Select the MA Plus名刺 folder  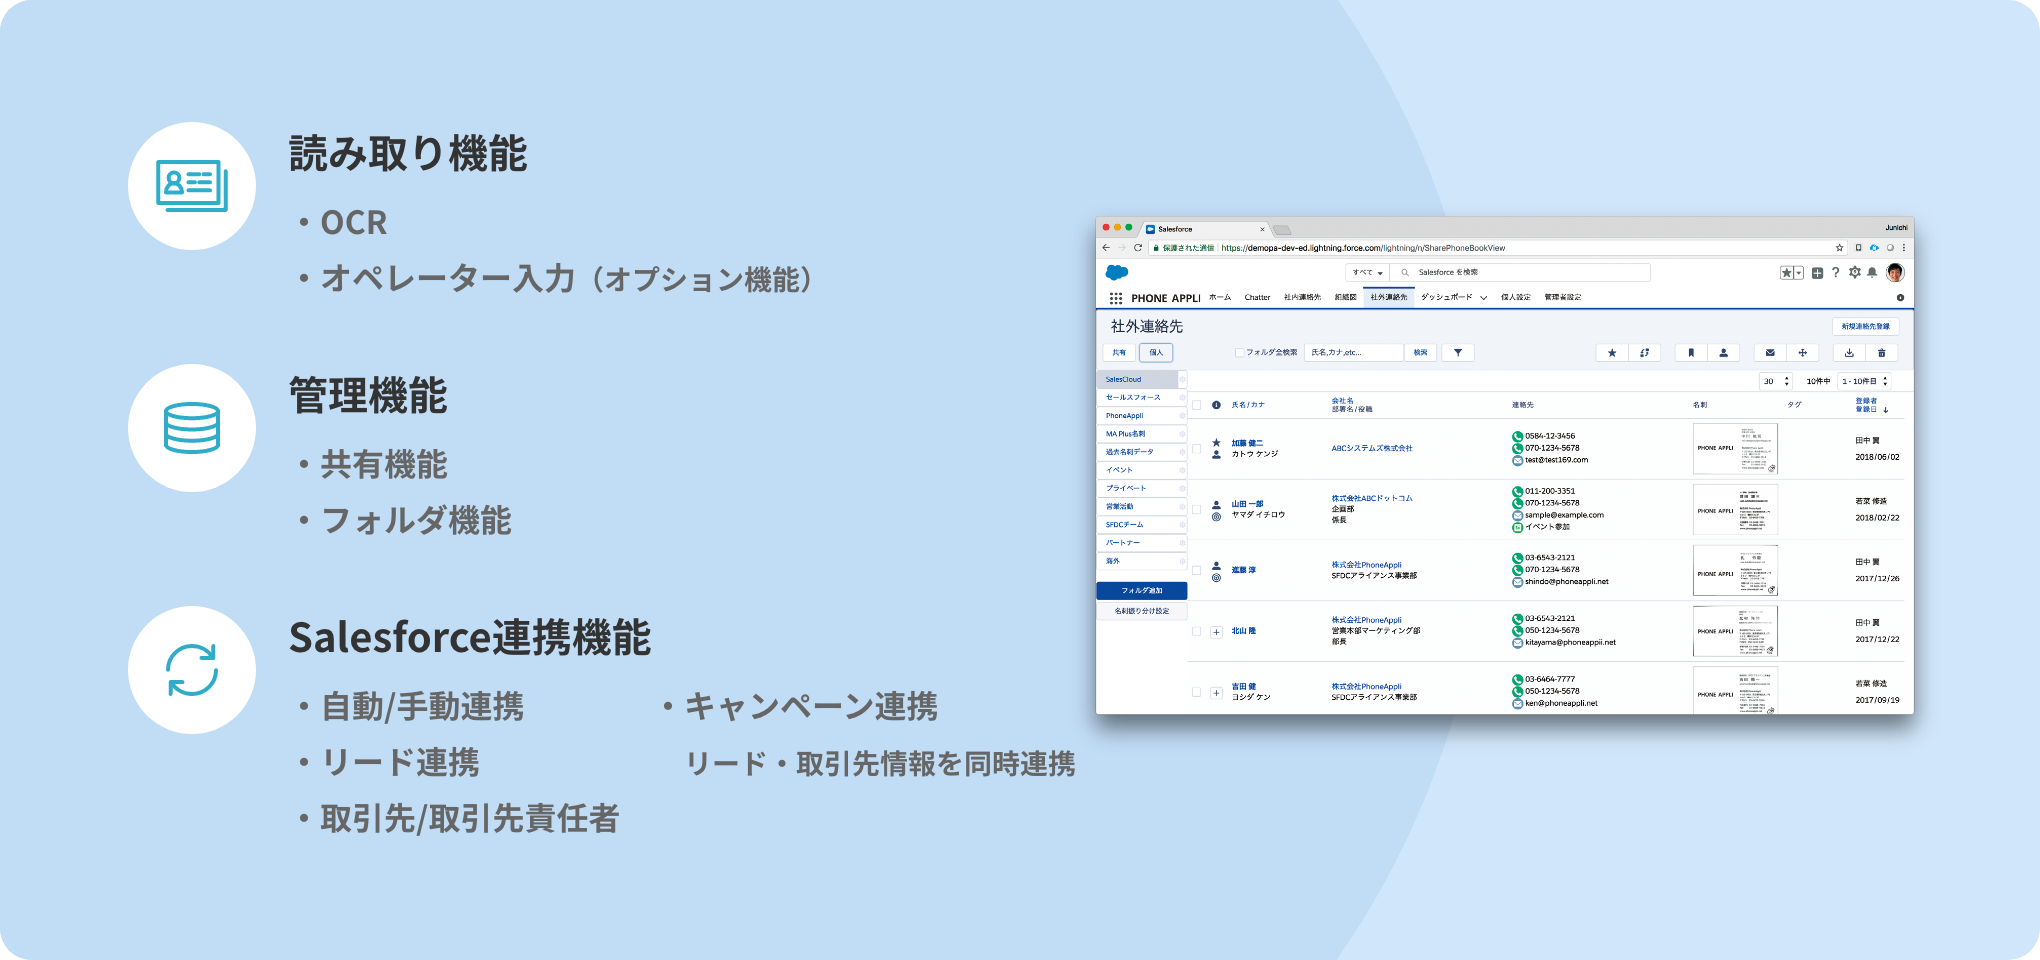click(x=1142, y=434)
